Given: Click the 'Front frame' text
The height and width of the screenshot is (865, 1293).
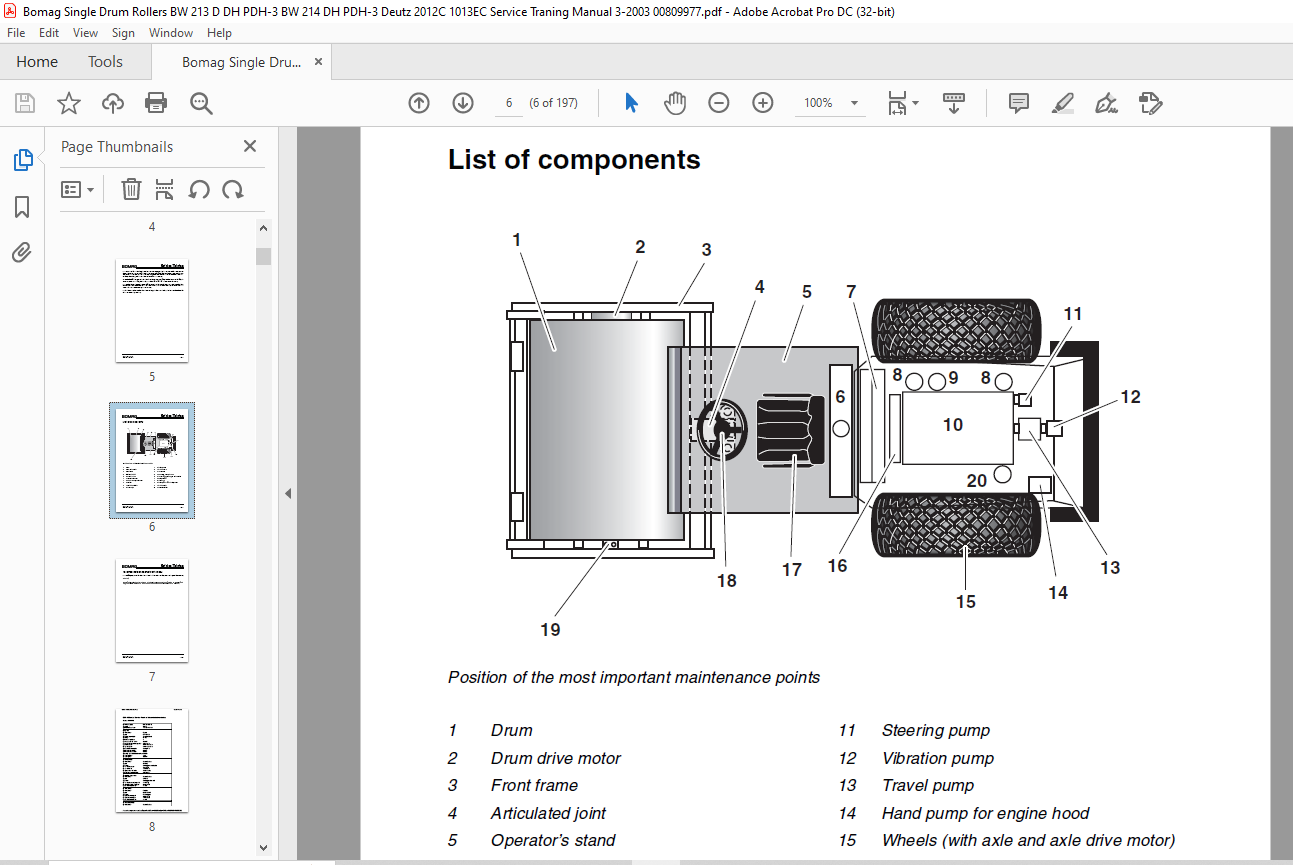Looking at the screenshot, I should tap(534, 786).
